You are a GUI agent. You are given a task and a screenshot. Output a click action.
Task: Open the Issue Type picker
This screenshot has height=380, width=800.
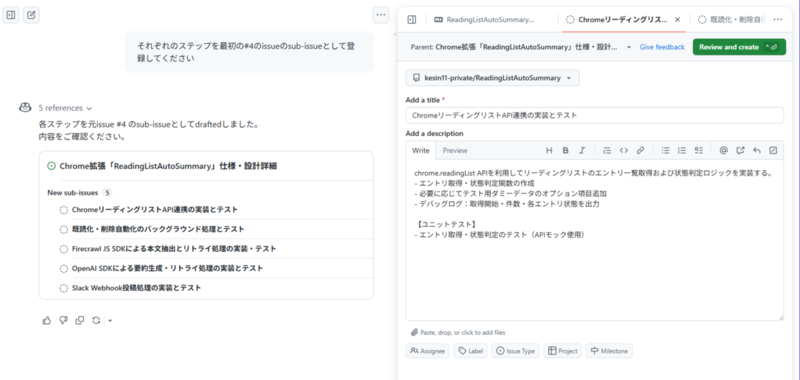(x=515, y=351)
